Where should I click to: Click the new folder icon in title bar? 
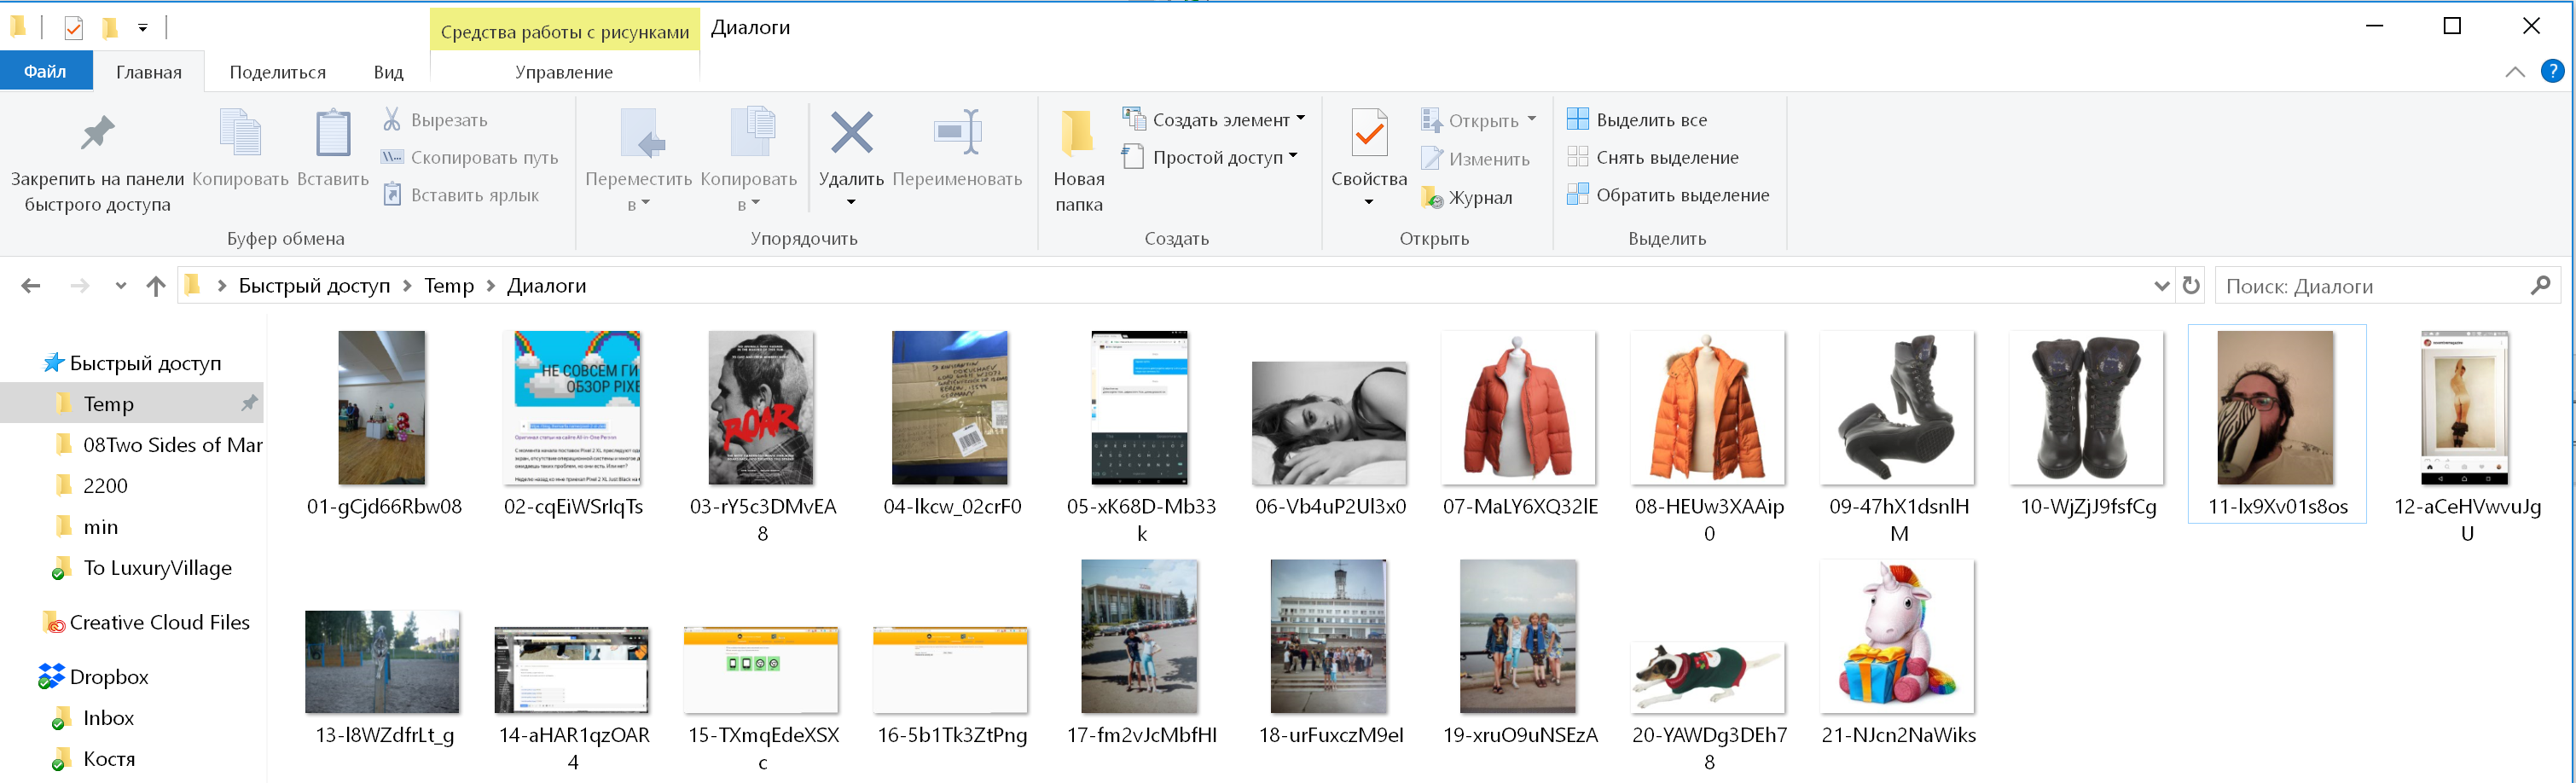coord(110,28)
